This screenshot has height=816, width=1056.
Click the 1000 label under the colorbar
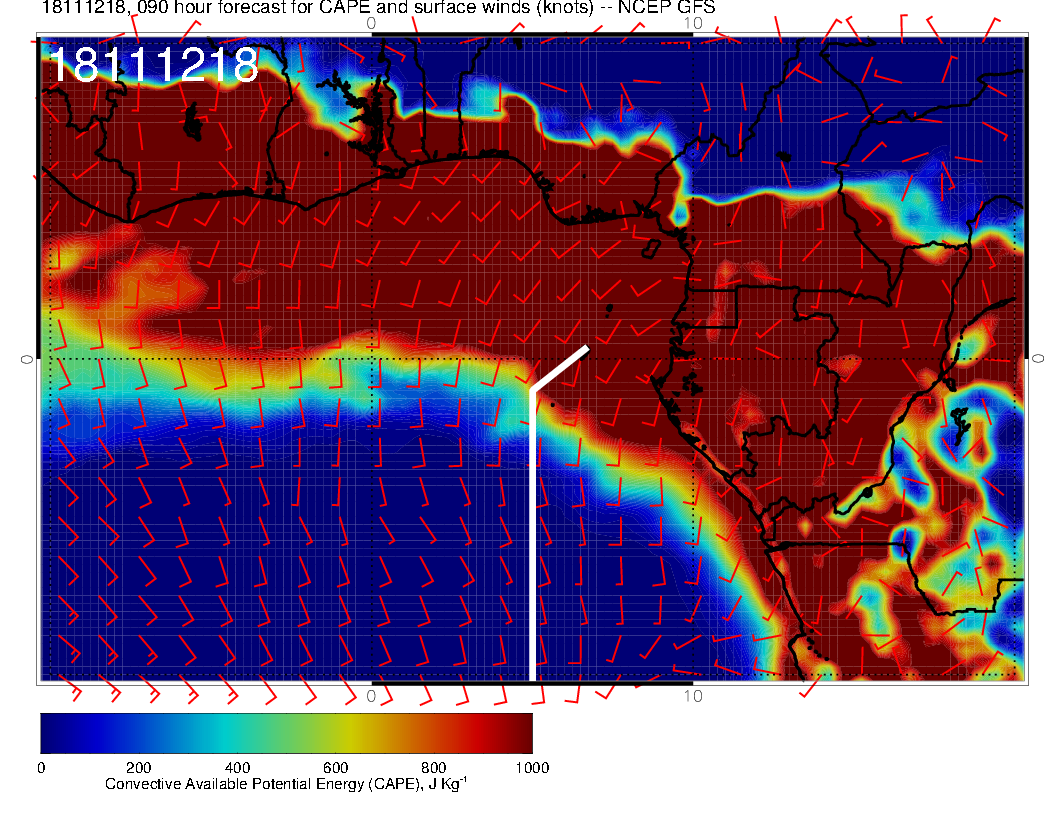pos(531,768)
